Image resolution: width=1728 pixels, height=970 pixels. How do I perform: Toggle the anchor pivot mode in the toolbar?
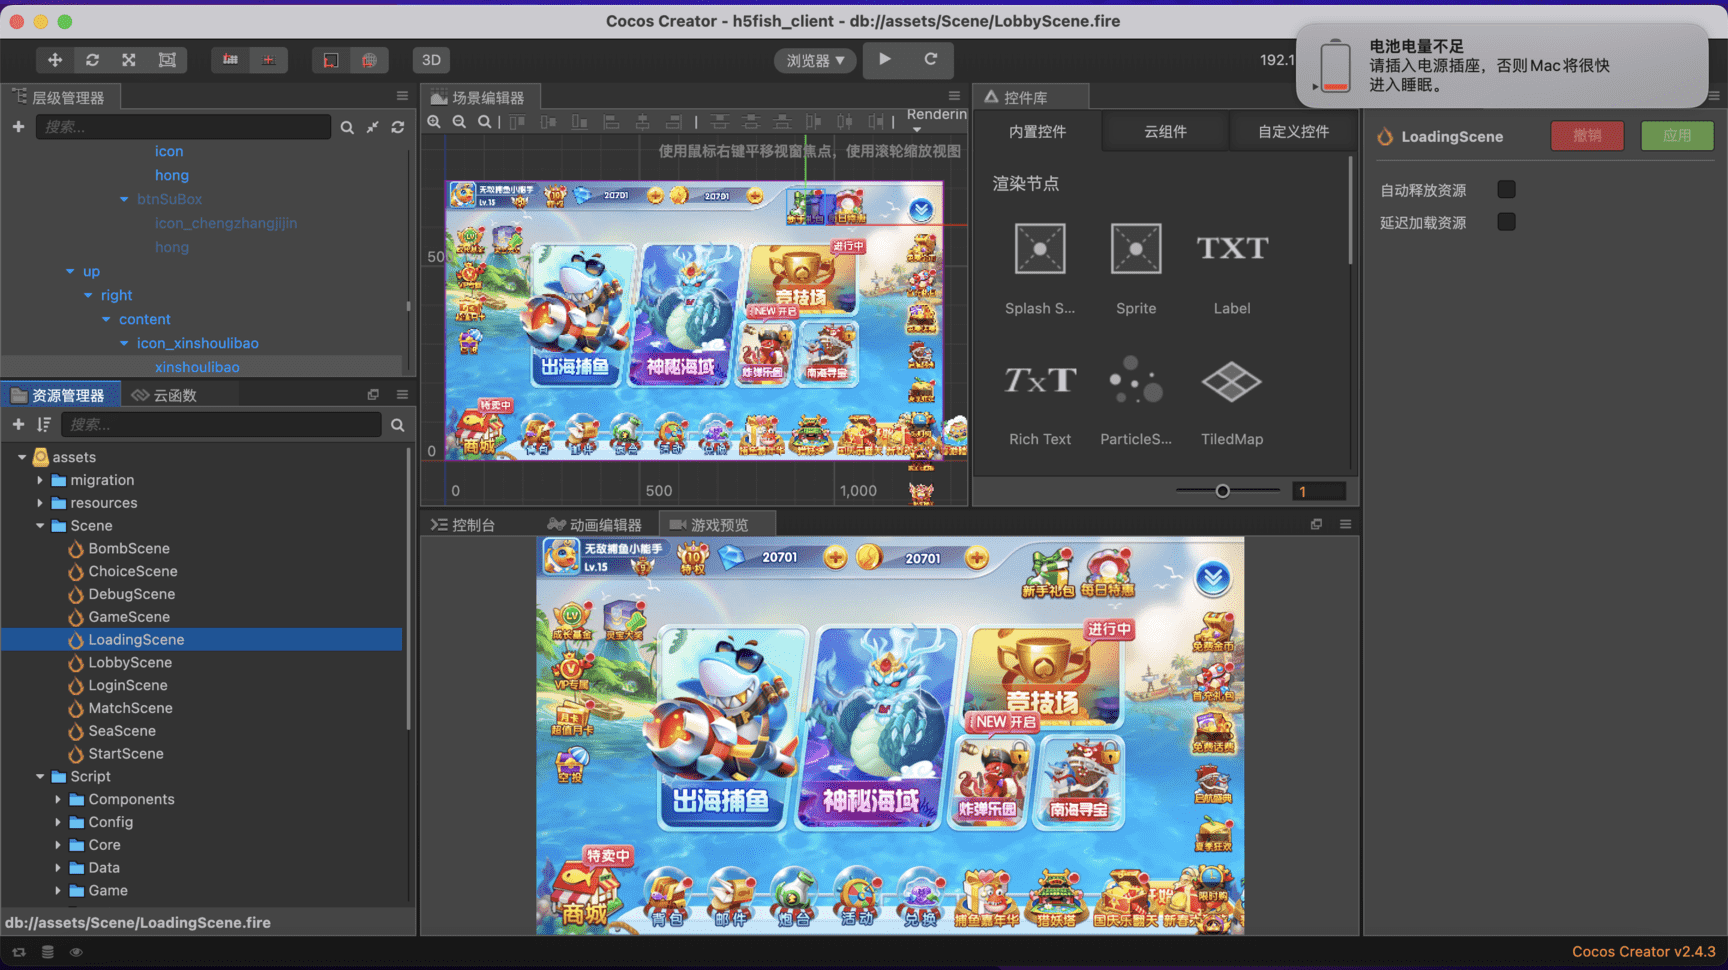[228, 60]
